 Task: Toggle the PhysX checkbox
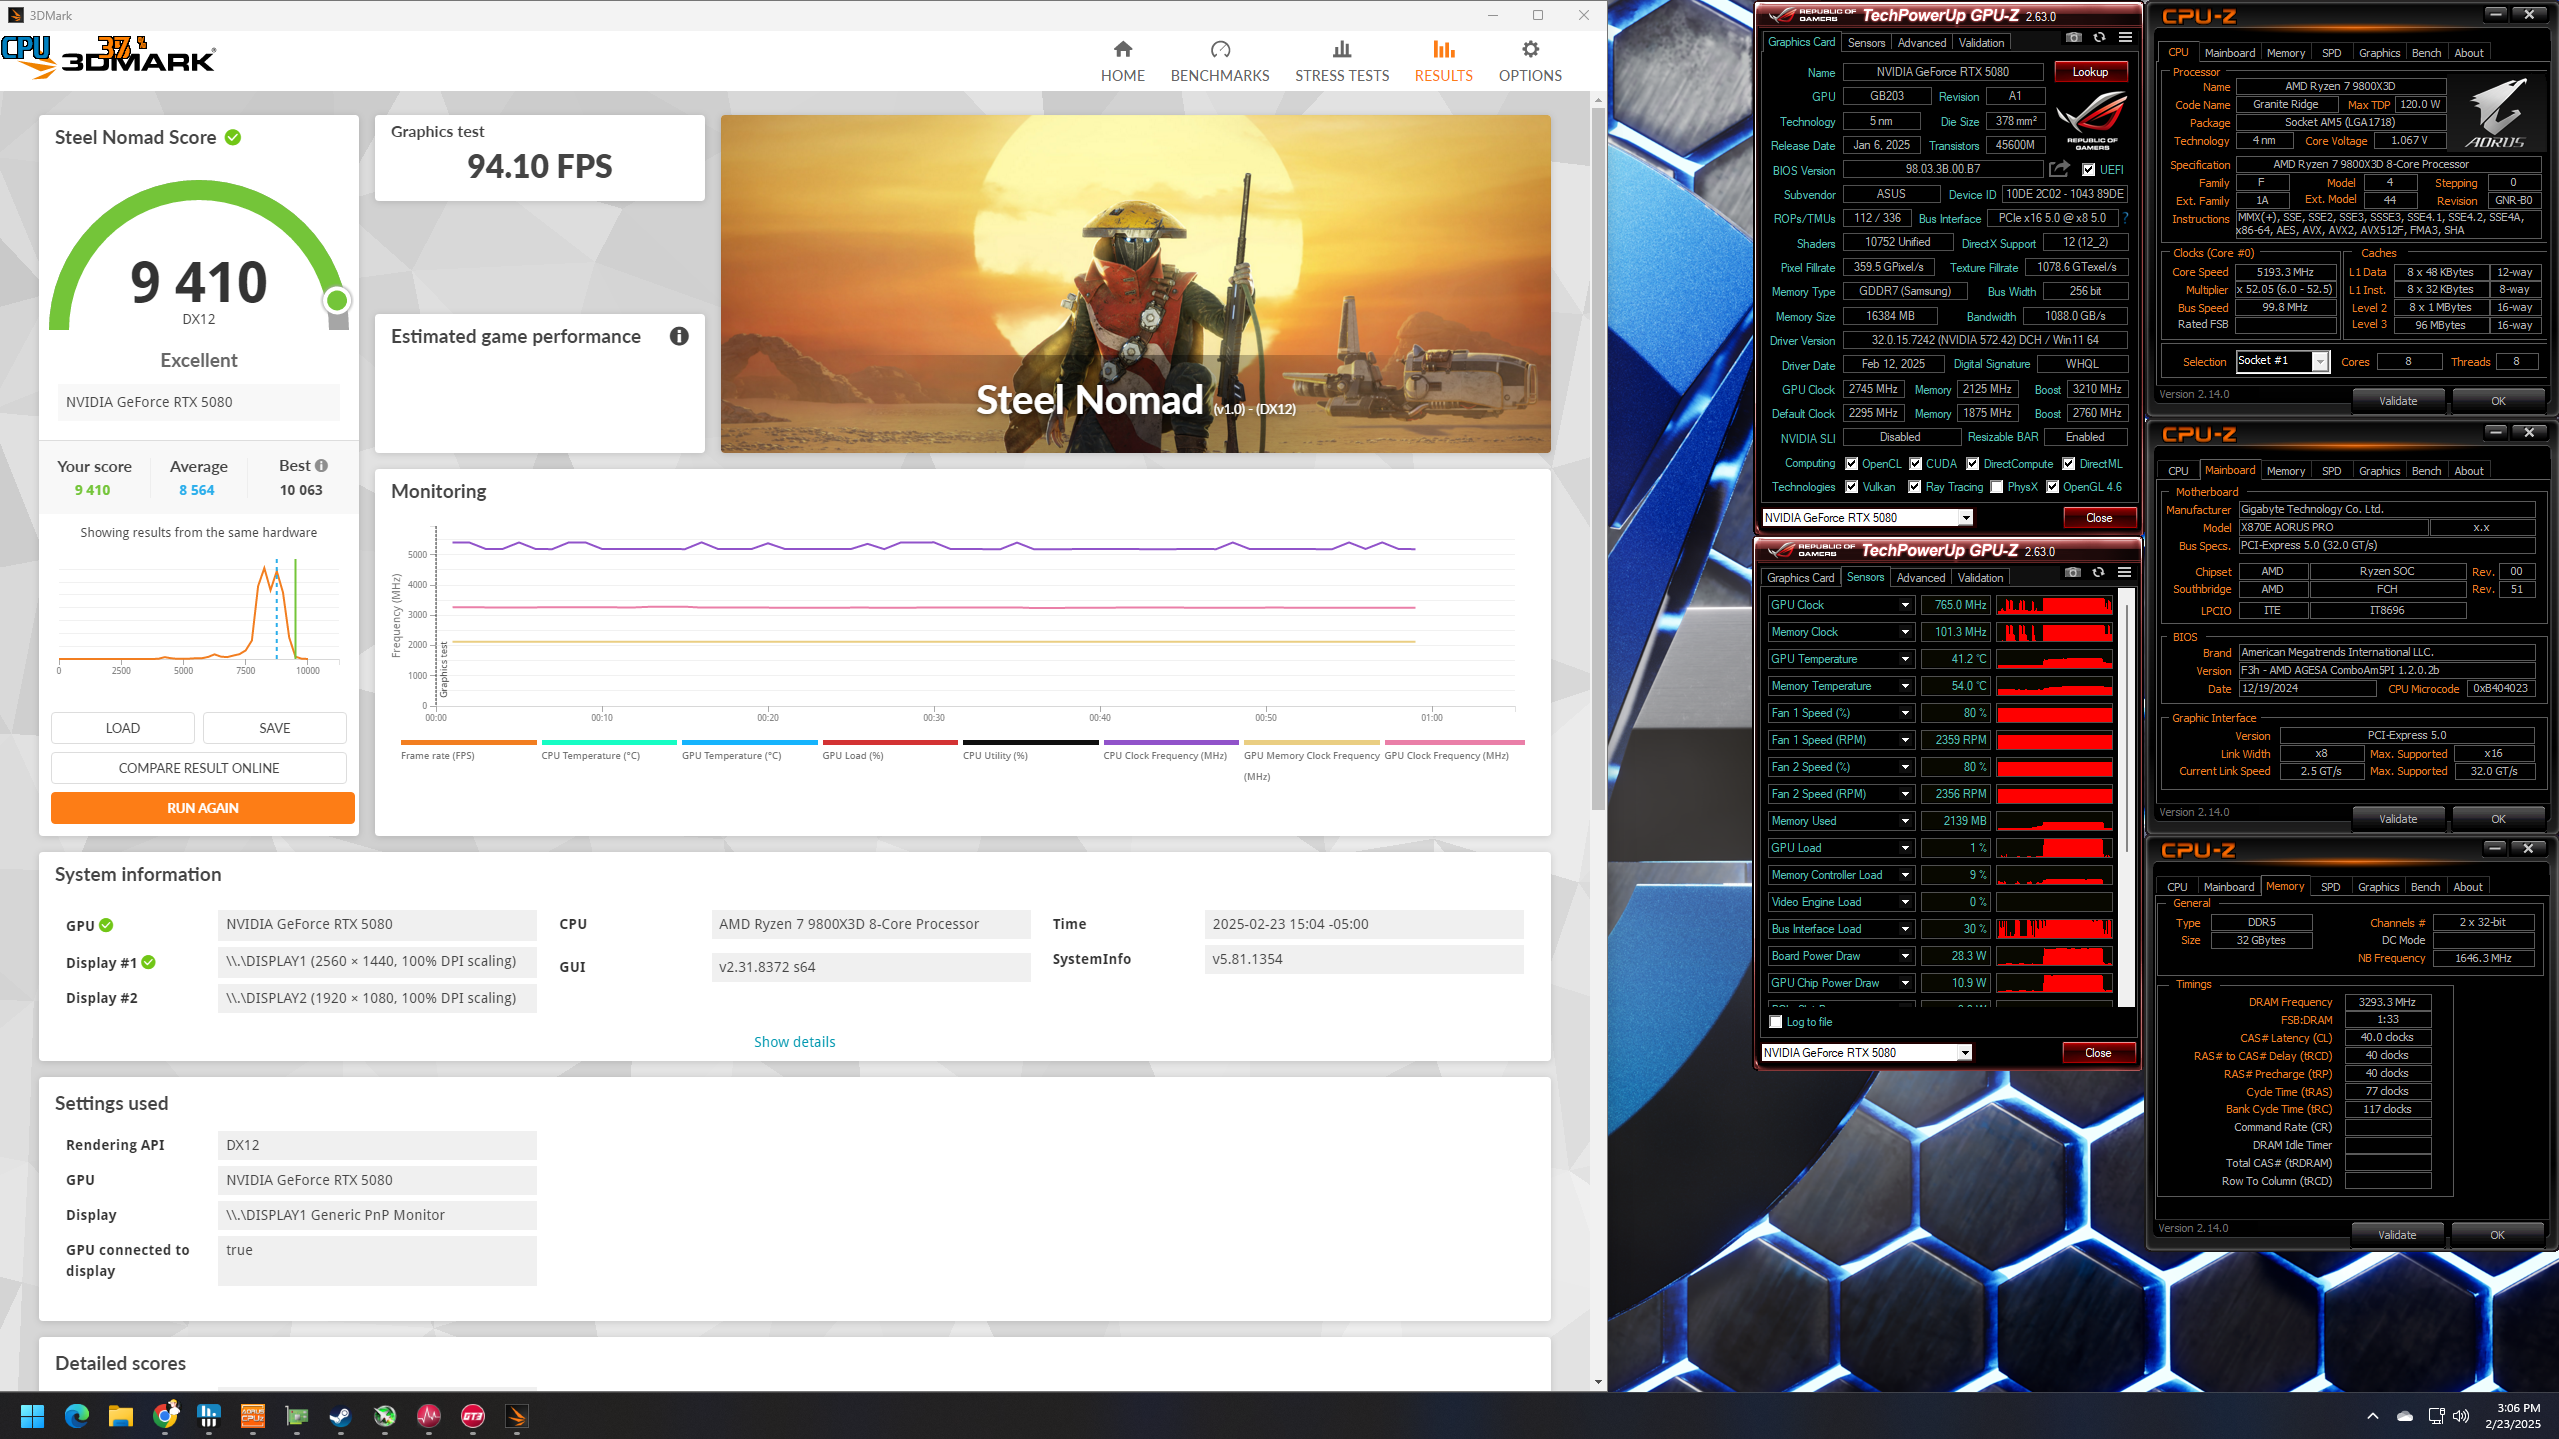1996,487
